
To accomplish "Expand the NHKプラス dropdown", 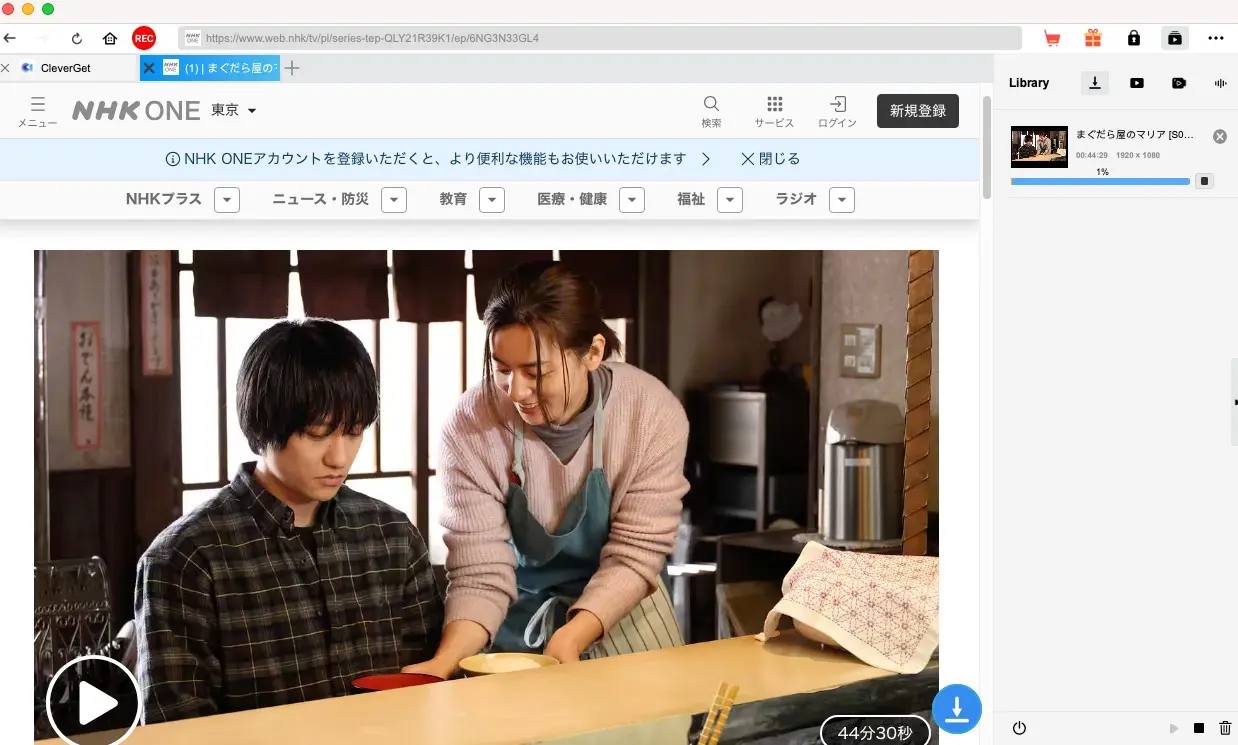I will click(x=227, y=200).
